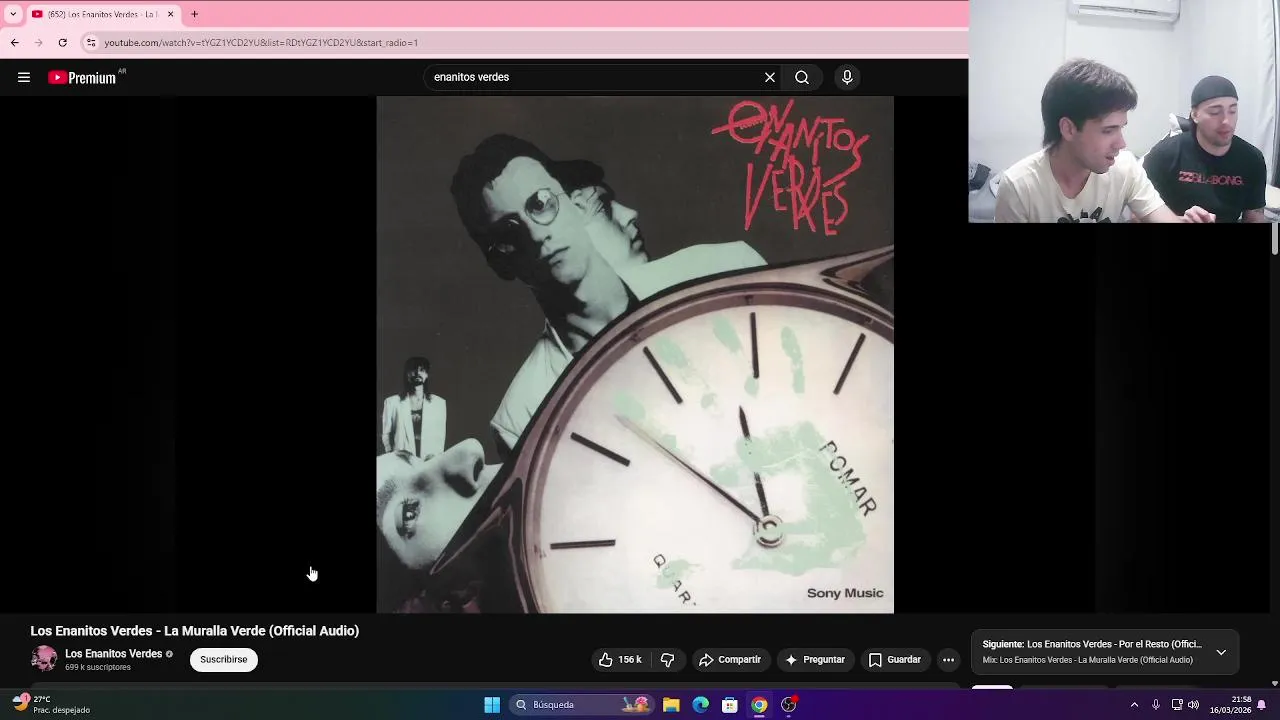Click the Mix: Los Enanitos Verdes playlist title

[1088, 660]
